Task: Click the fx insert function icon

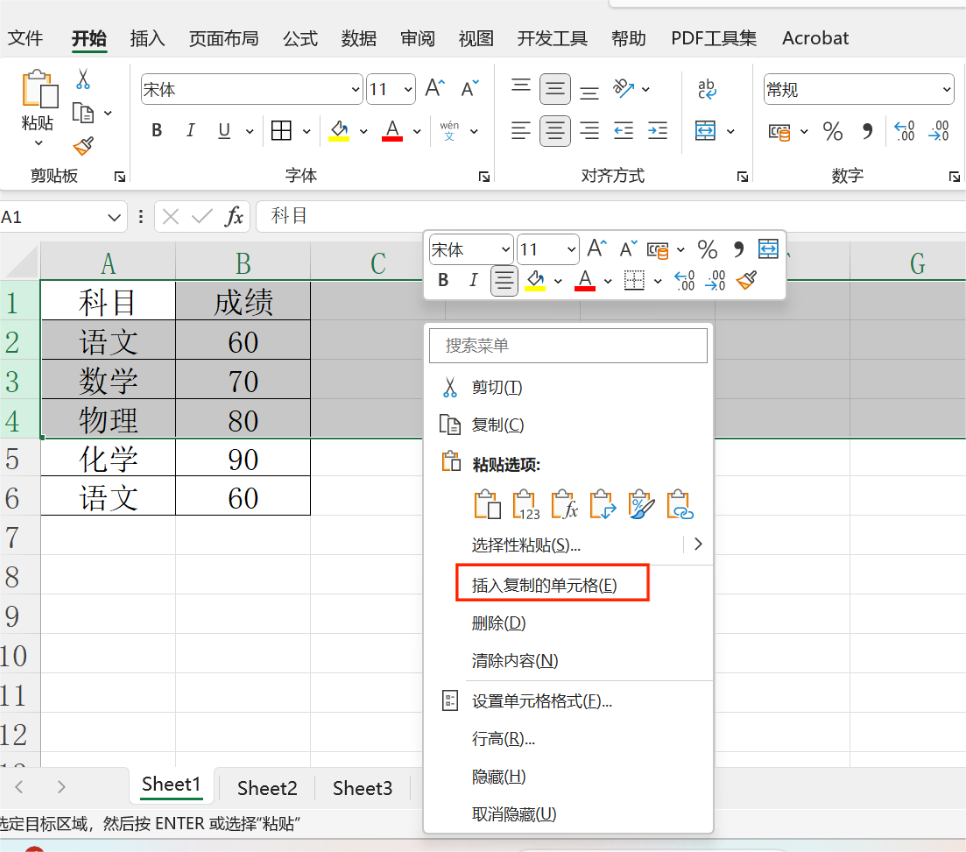Action: coord(234,216)
